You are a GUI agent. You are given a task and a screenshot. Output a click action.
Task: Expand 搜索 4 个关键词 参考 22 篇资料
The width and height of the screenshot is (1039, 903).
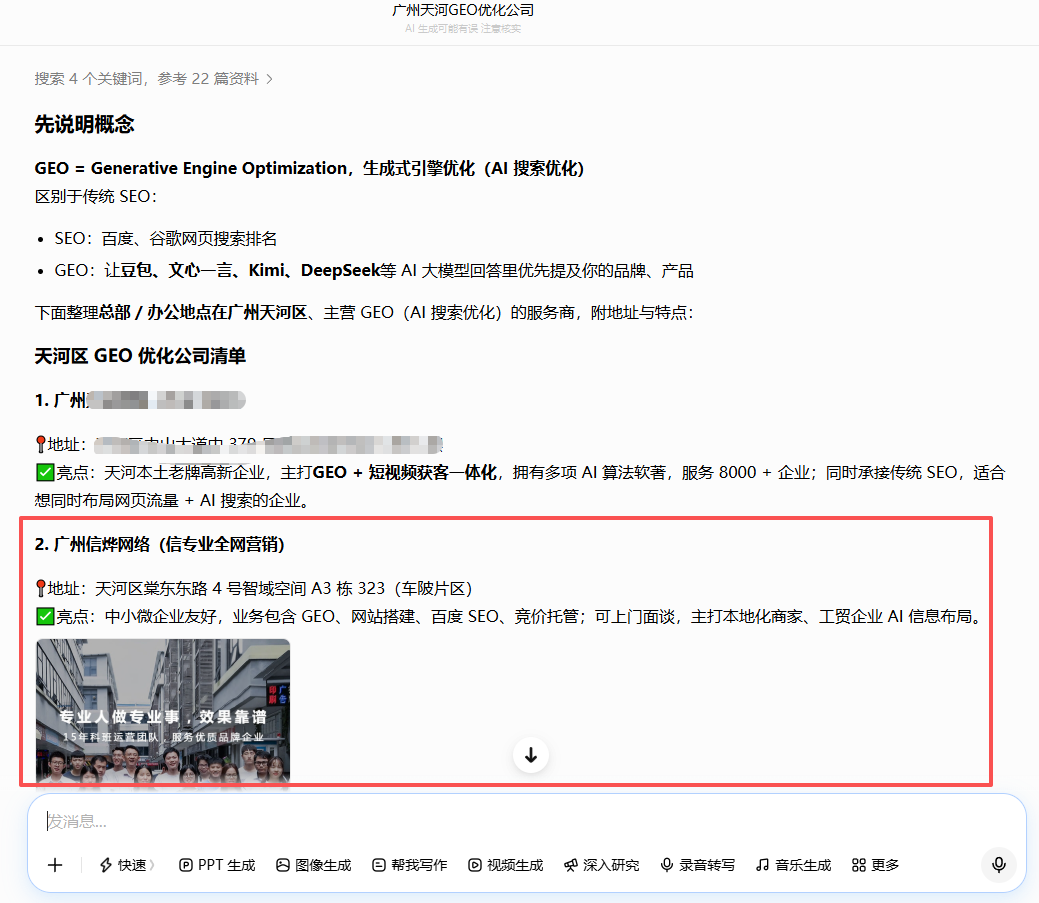click(x=154, y=79)
